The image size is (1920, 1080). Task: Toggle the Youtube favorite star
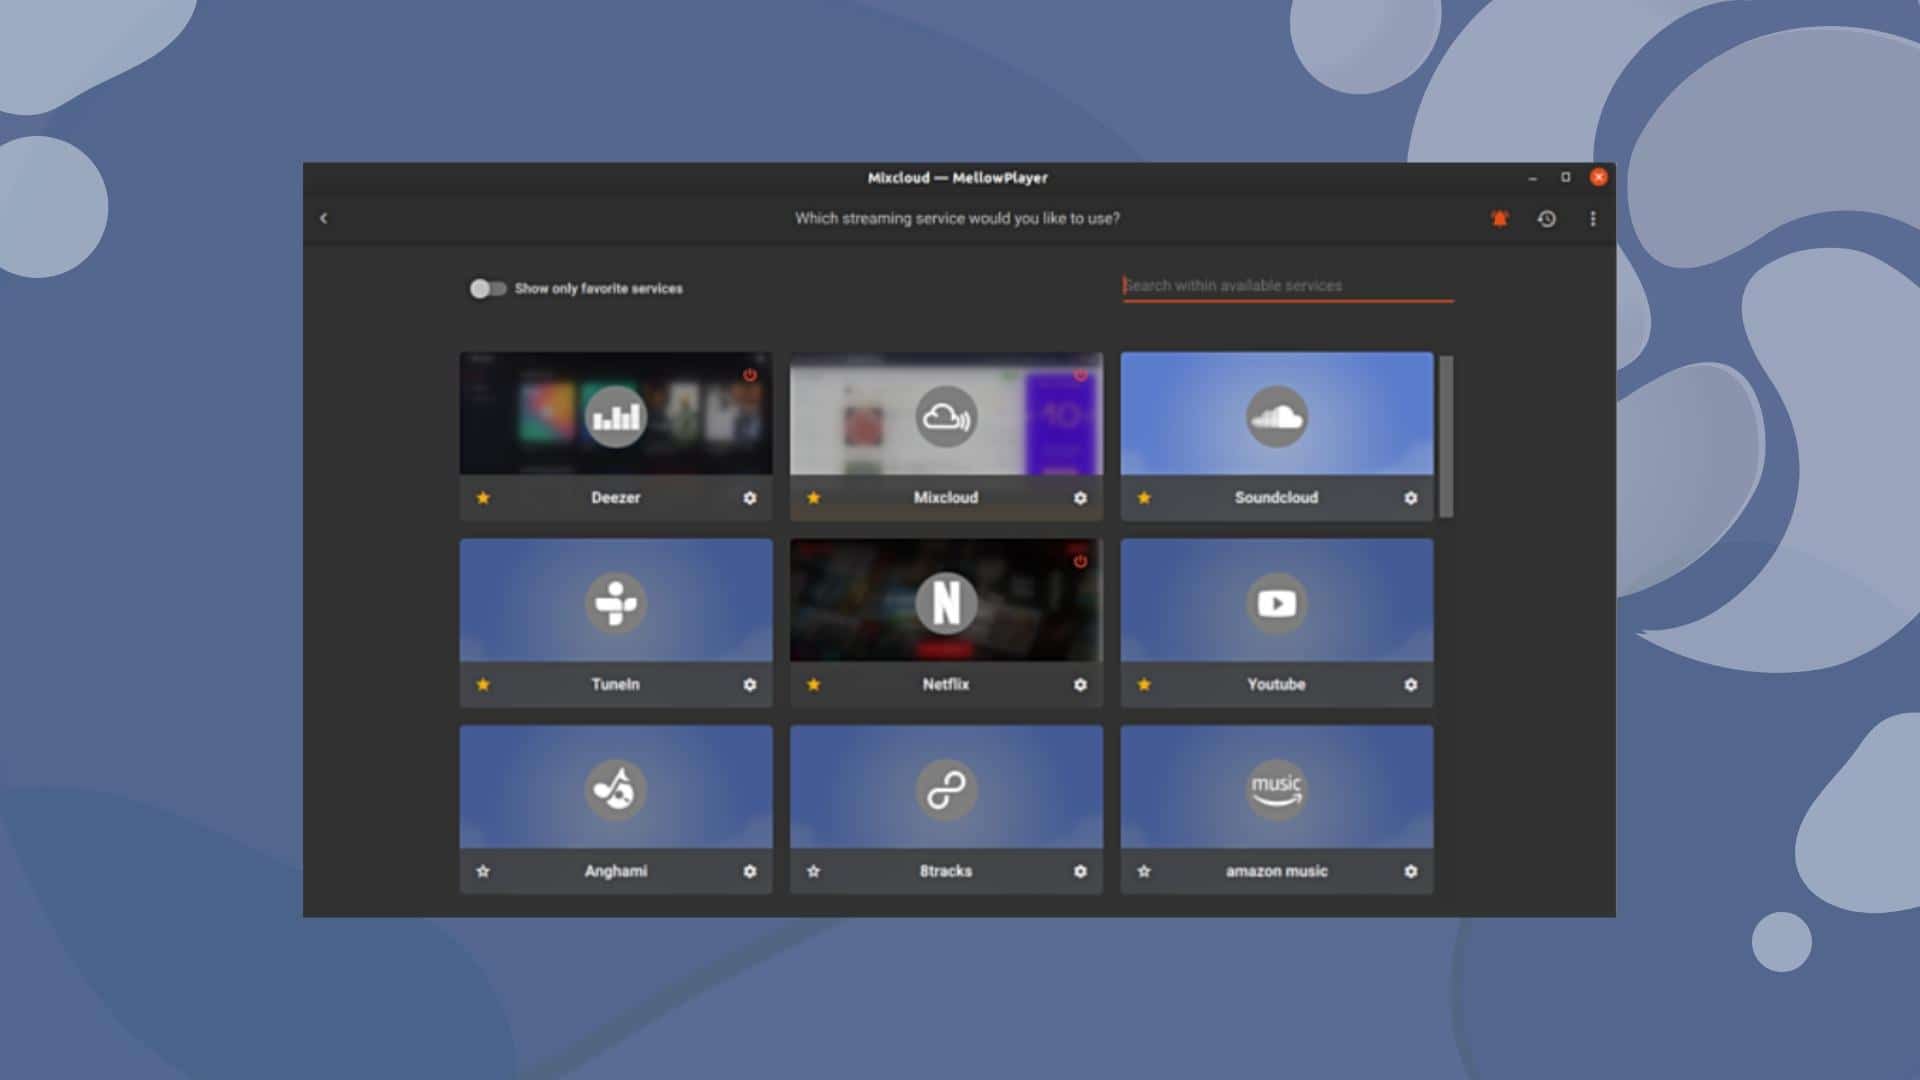tap(1144, 685)
